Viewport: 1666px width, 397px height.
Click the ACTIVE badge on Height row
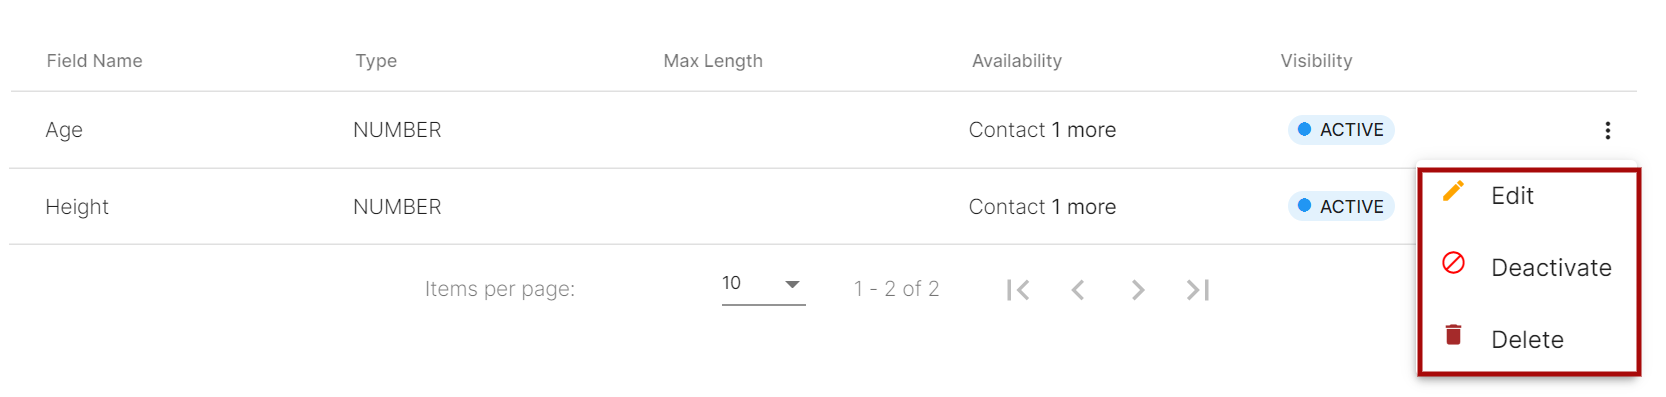point(1341,207)
